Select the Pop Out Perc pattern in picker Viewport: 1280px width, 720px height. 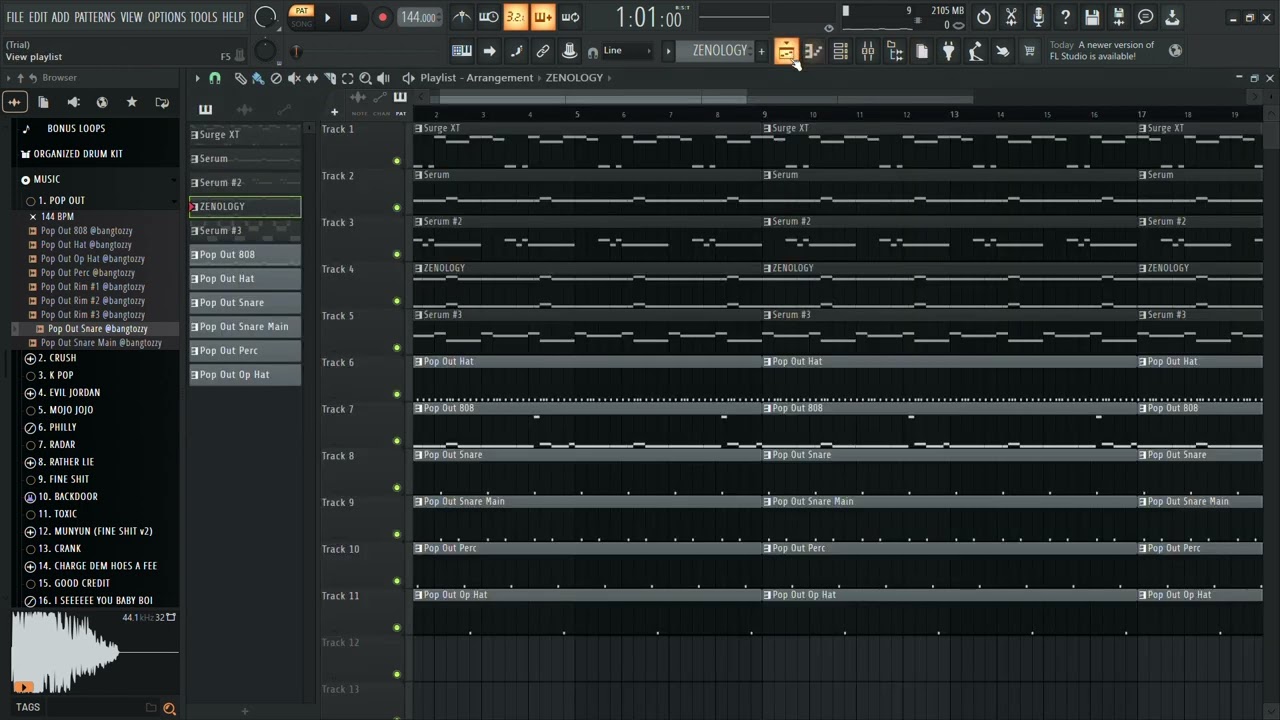245,351
